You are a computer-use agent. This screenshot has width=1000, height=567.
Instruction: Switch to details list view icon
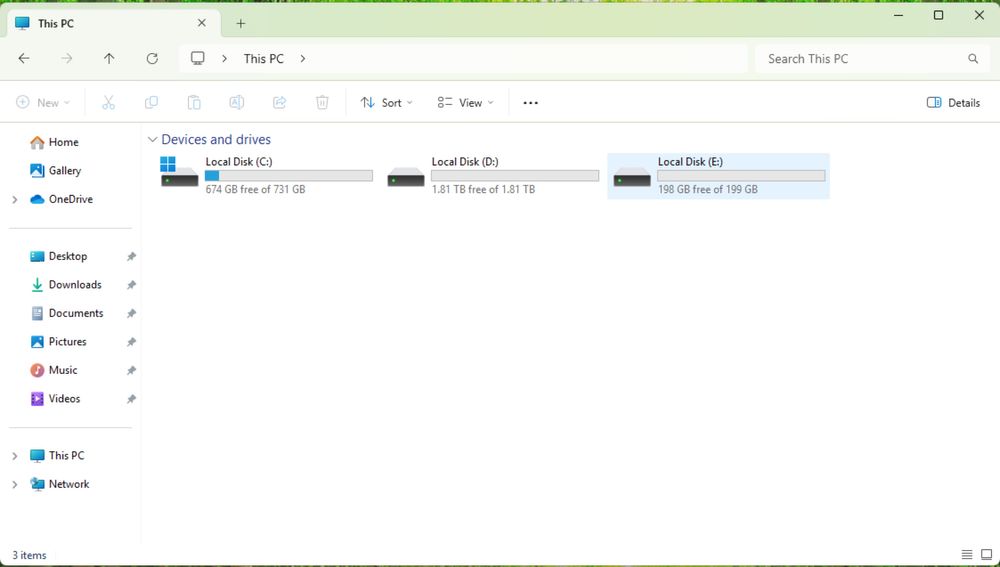(x=967, y=555)
